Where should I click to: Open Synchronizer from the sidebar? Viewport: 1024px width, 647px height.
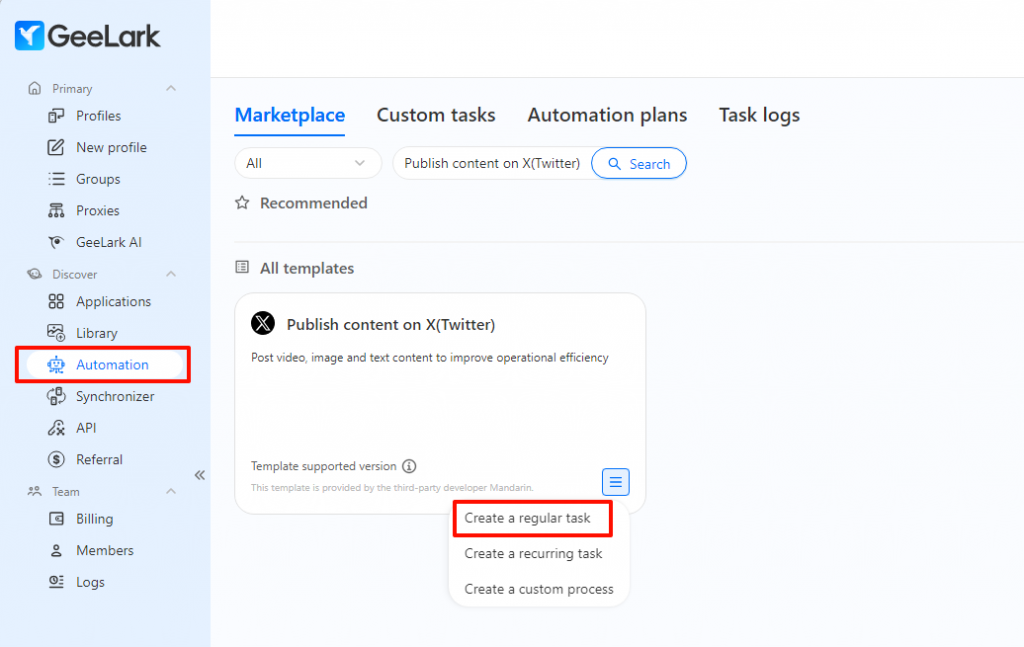[115, 396]
